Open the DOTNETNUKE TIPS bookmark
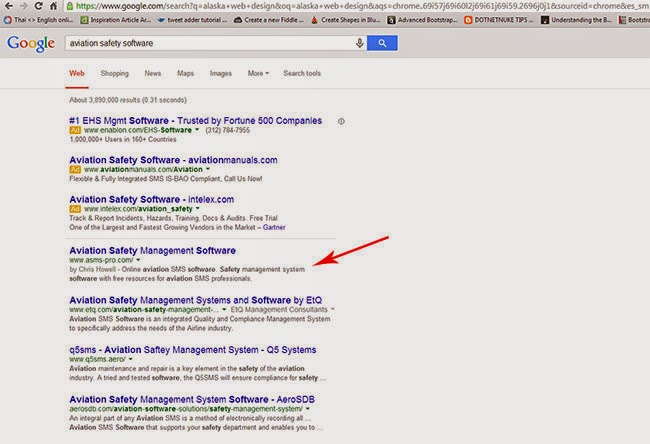The width and height of the screenshot is (650, 444). pos(499,19)
